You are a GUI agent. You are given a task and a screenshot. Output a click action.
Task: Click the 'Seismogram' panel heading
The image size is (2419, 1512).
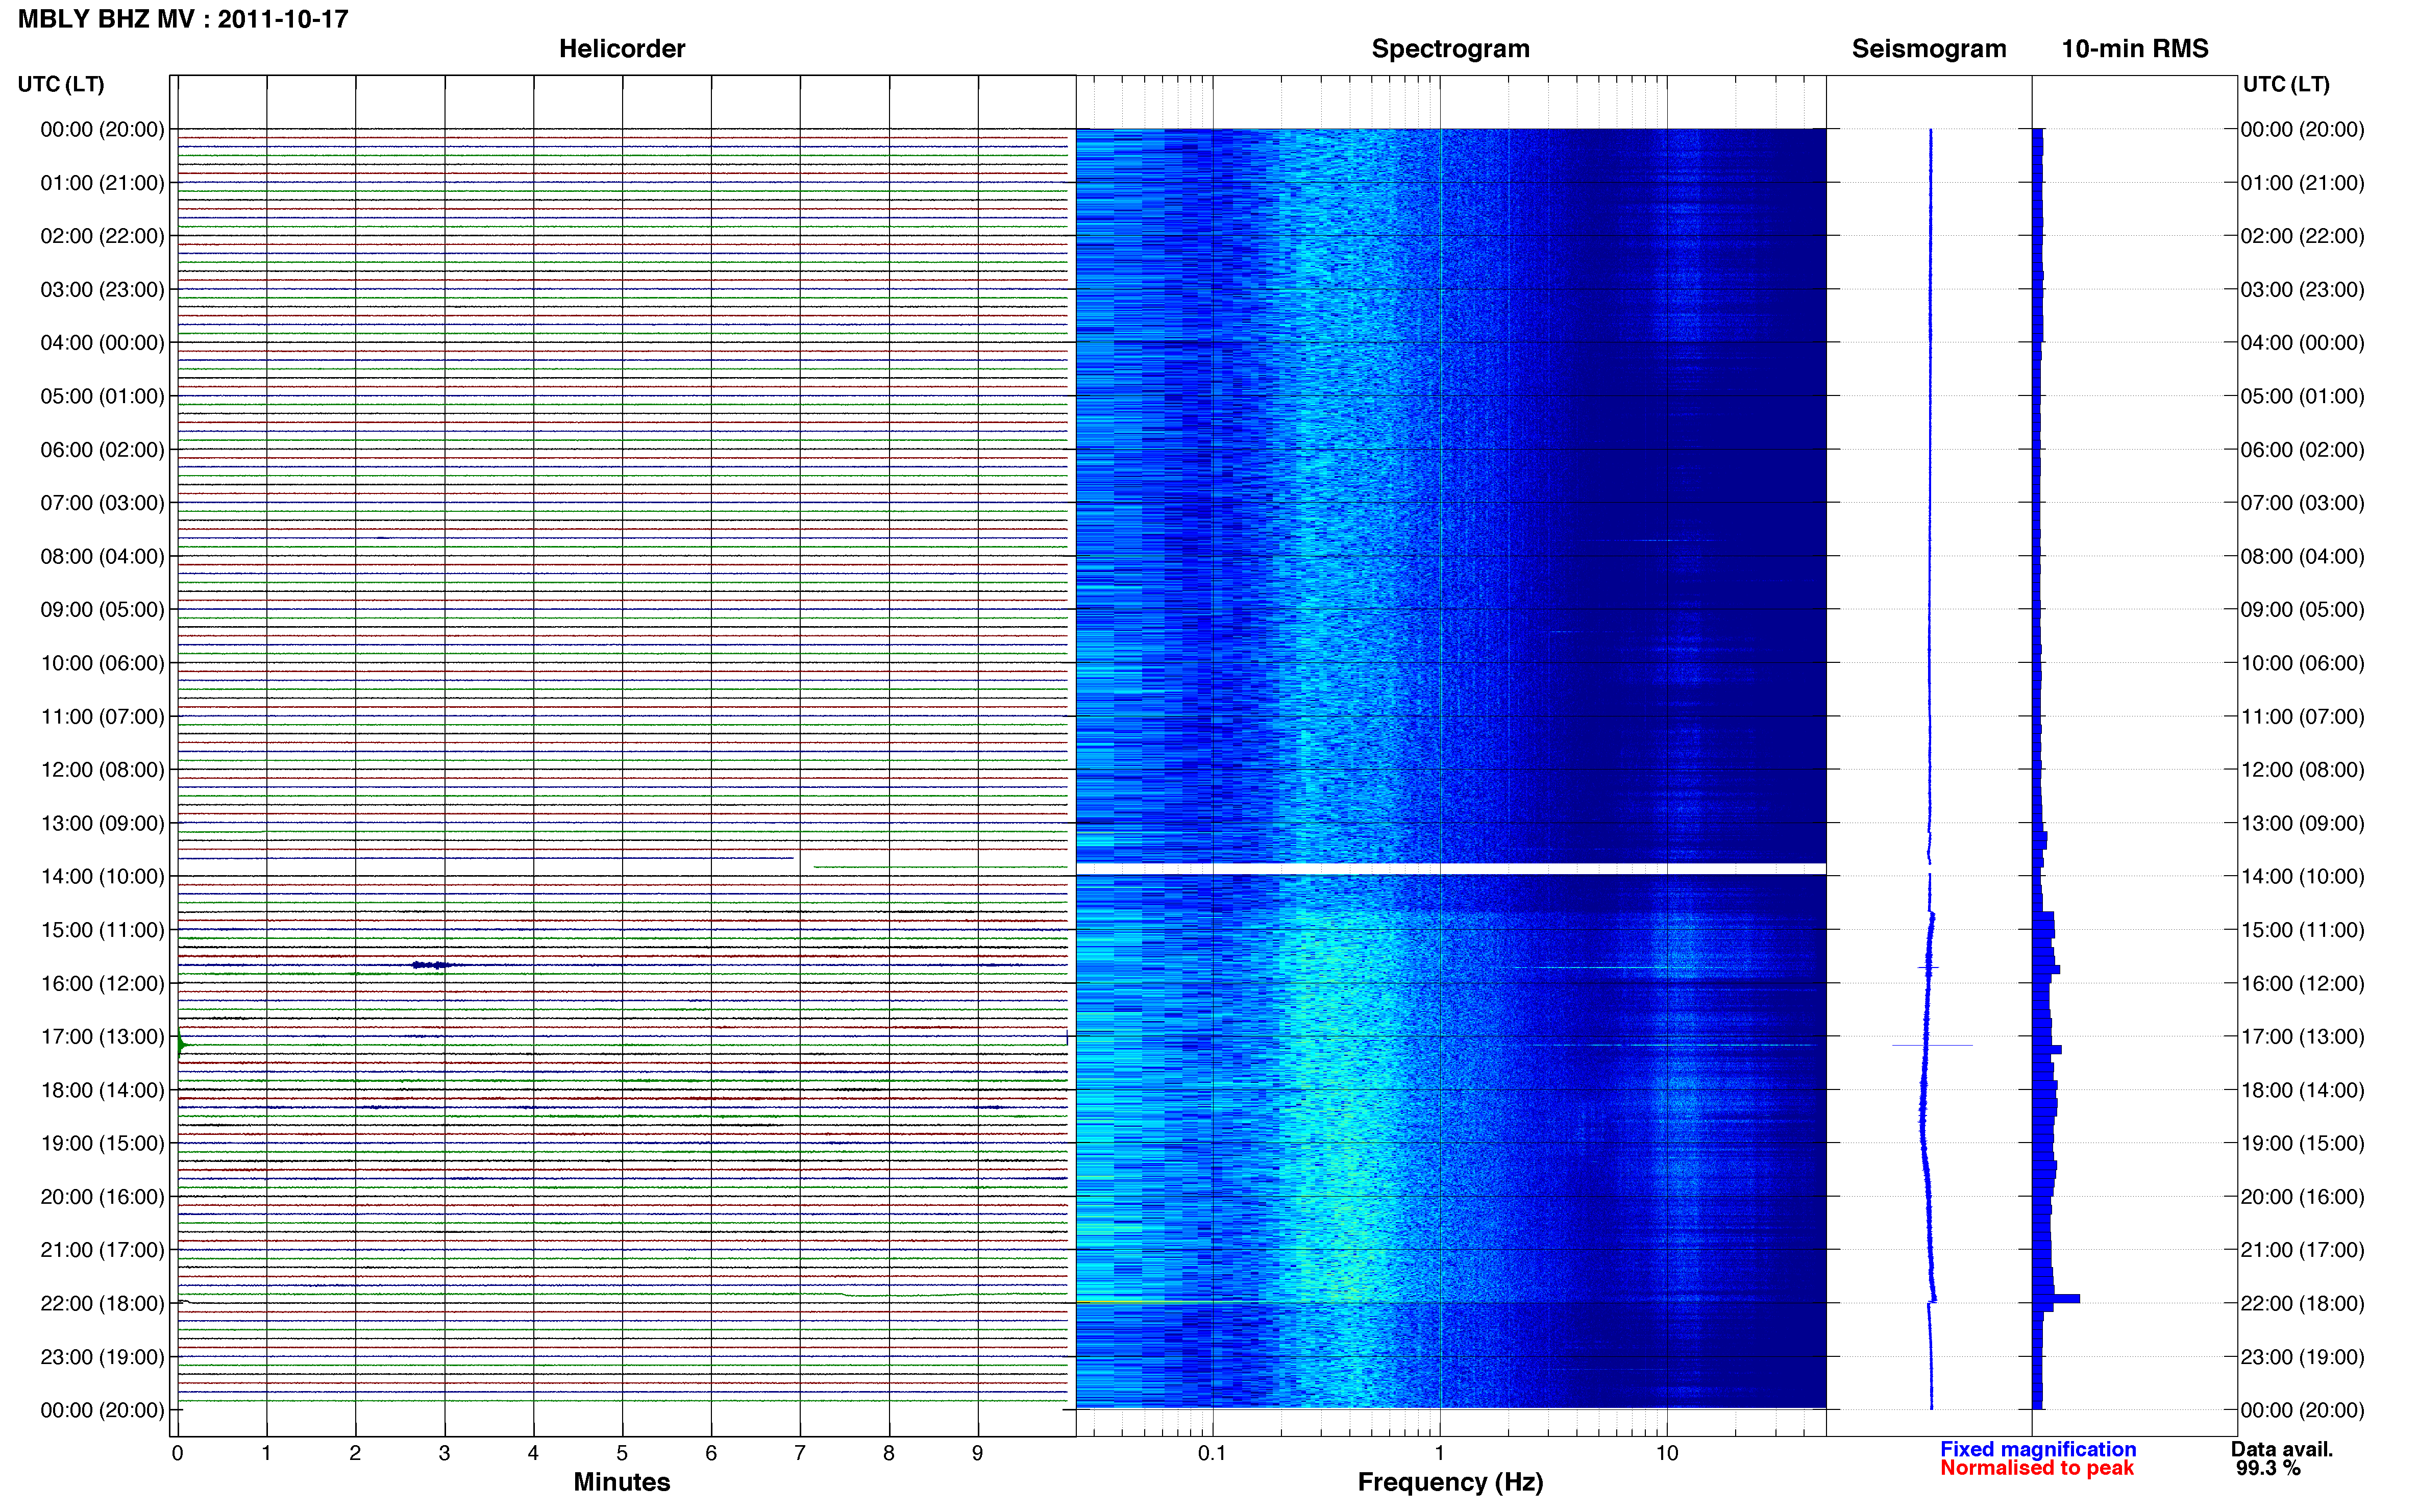[x=1929, y=49]
